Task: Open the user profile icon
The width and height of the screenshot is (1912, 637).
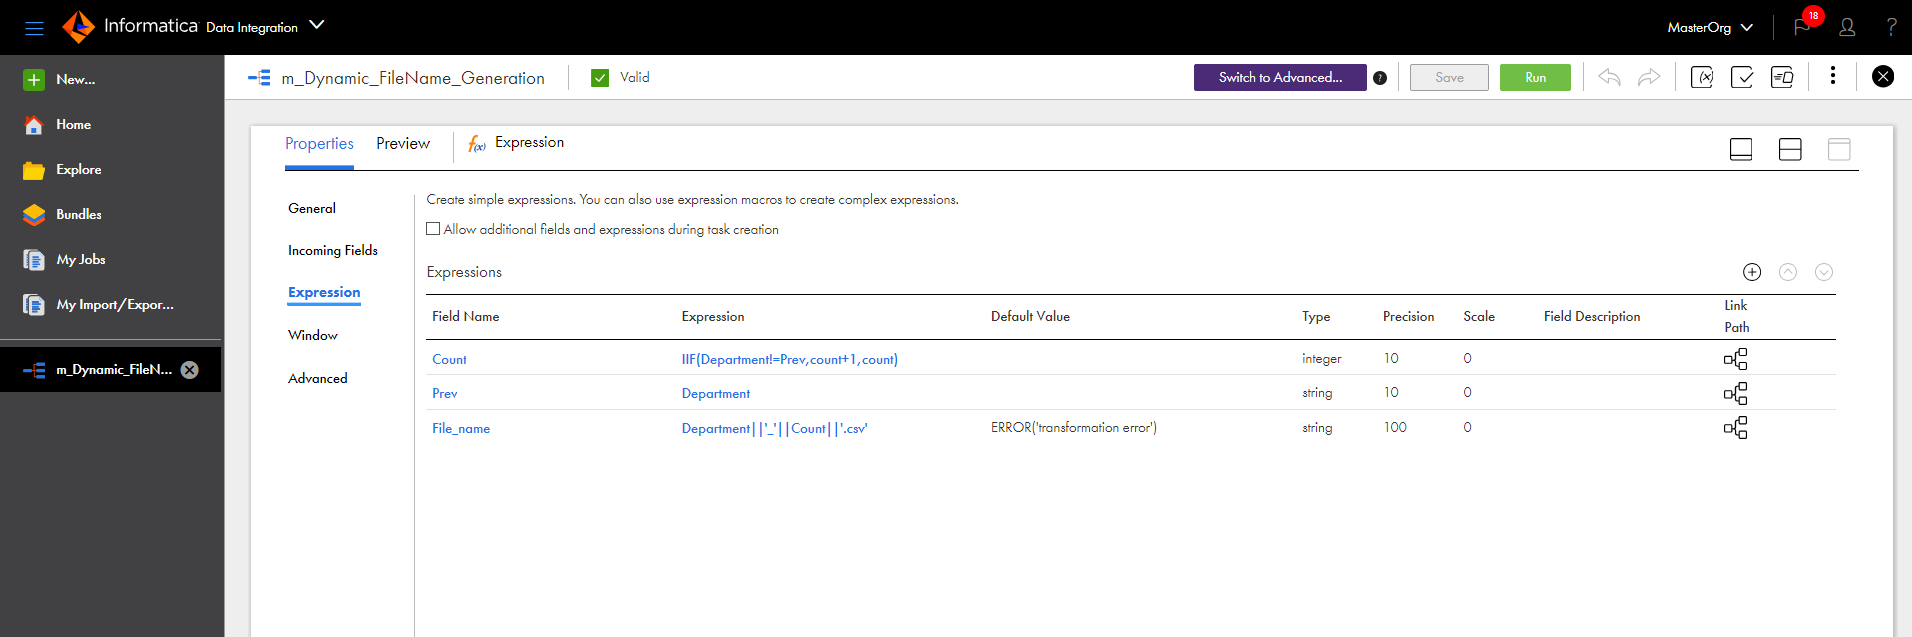Action: coord(1847,27)
